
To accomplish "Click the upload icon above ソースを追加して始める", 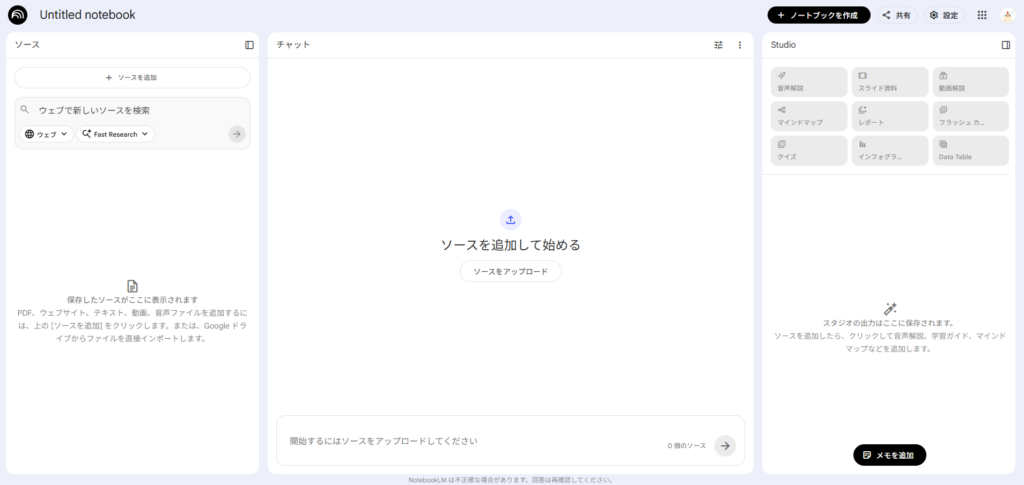I will click(x=510, y=220).
